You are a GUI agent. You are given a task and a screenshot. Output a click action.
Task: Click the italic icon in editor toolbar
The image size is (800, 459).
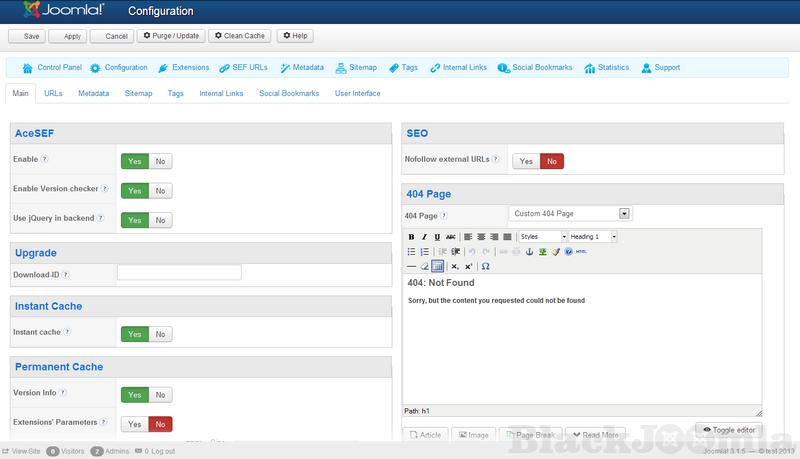424,237
